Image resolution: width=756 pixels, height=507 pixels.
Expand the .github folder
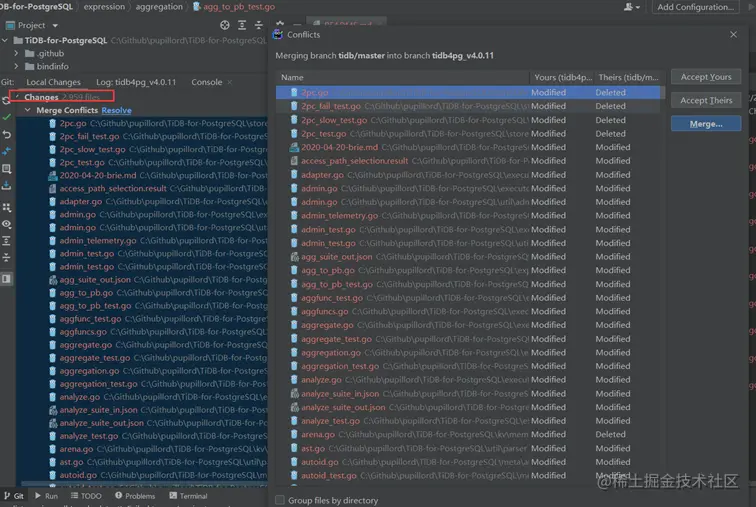[16, 53]
